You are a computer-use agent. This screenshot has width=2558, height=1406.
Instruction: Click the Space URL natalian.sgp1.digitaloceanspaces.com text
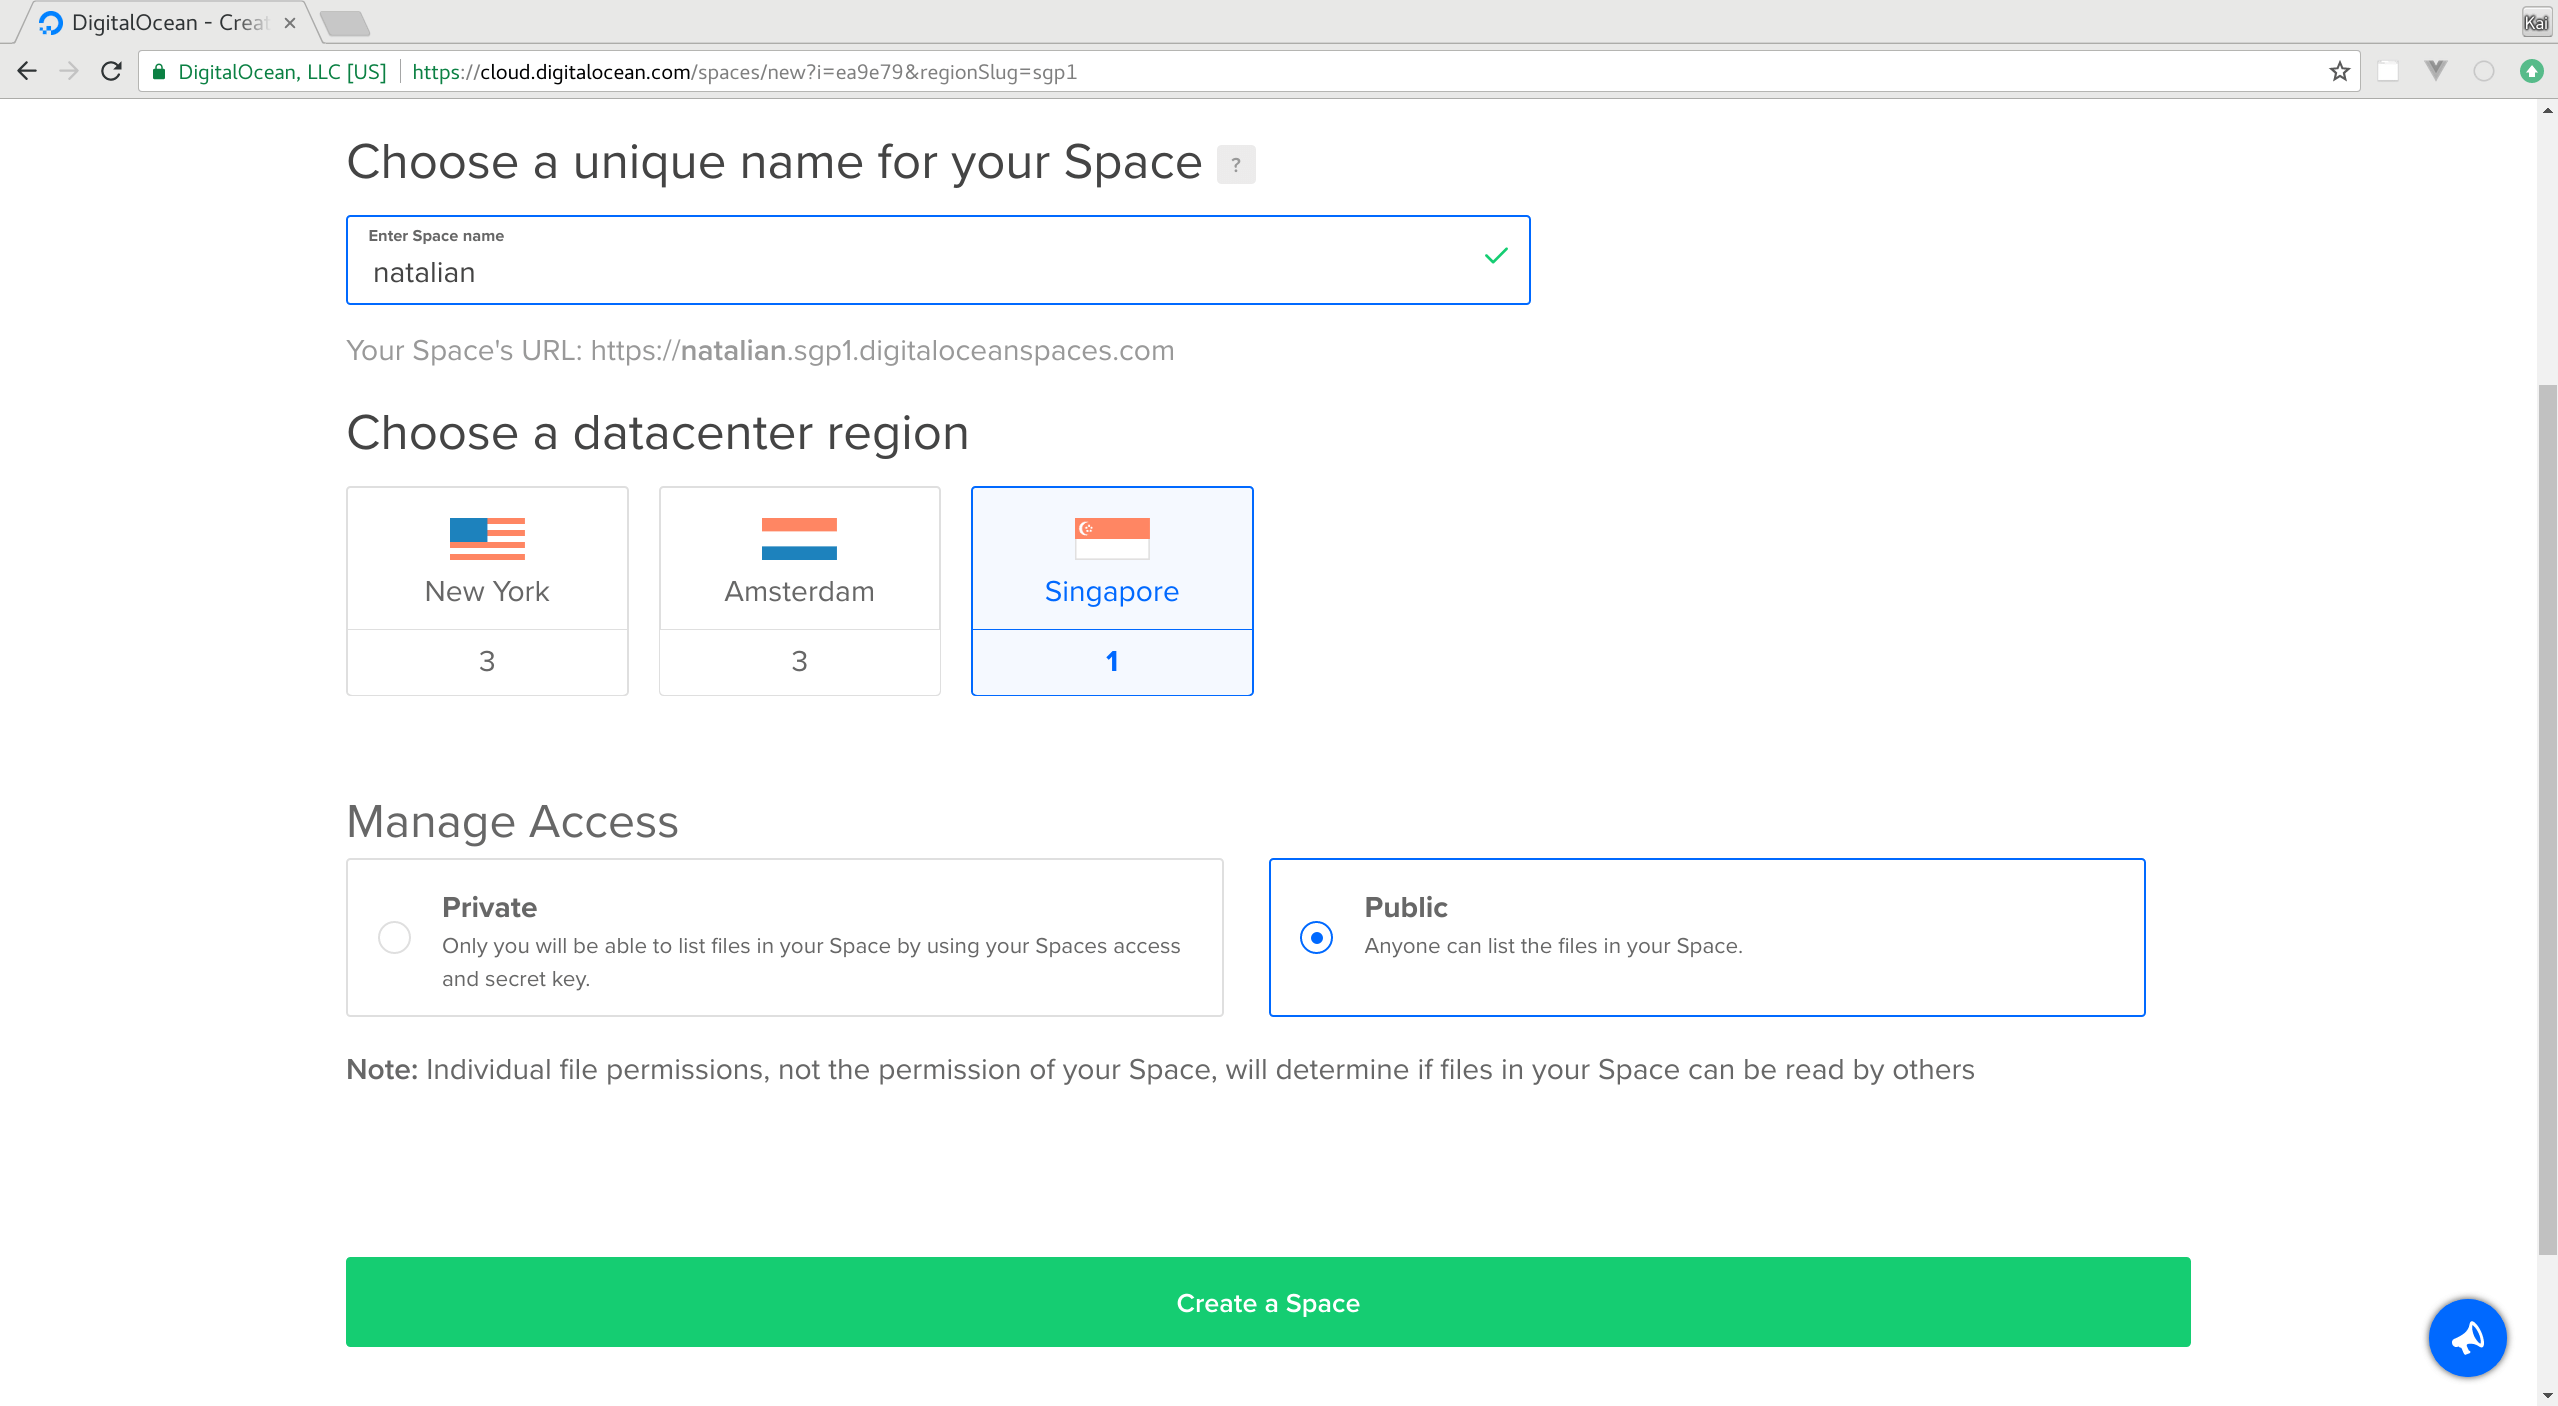tap(882, 350)
